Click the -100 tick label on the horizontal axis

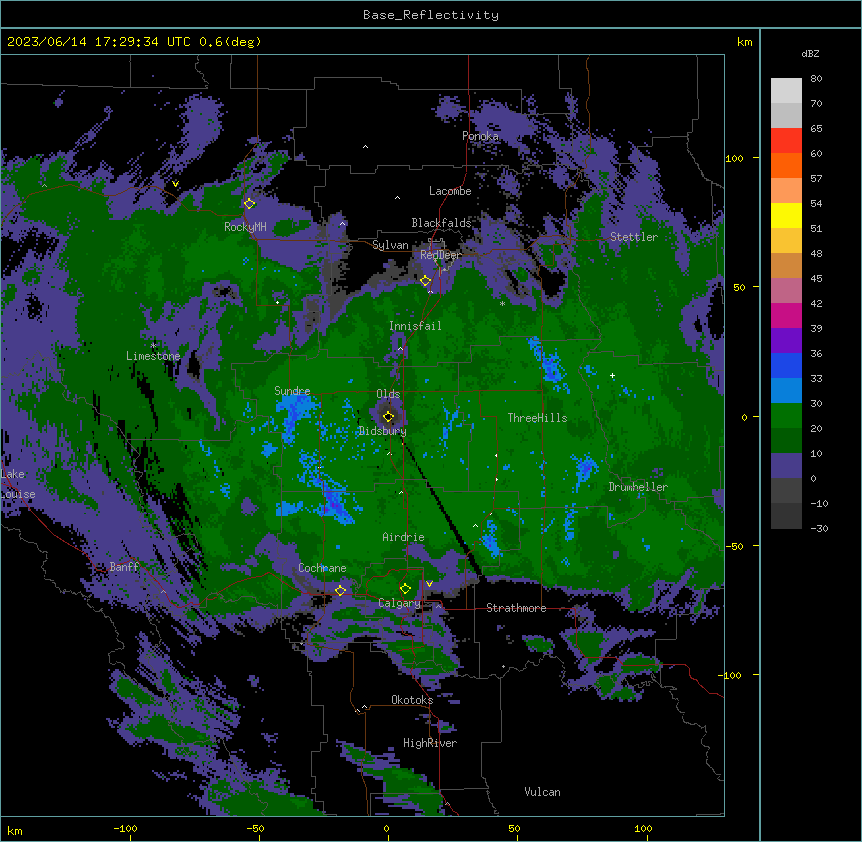[125, 828]
